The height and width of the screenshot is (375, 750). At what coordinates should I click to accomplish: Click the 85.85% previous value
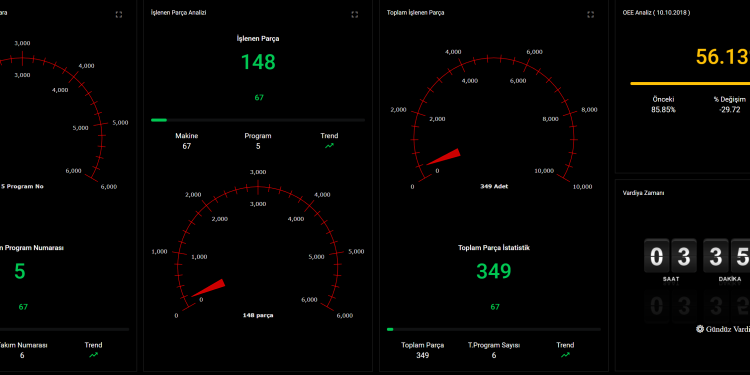pyautogui.click(x=663, y=110)
